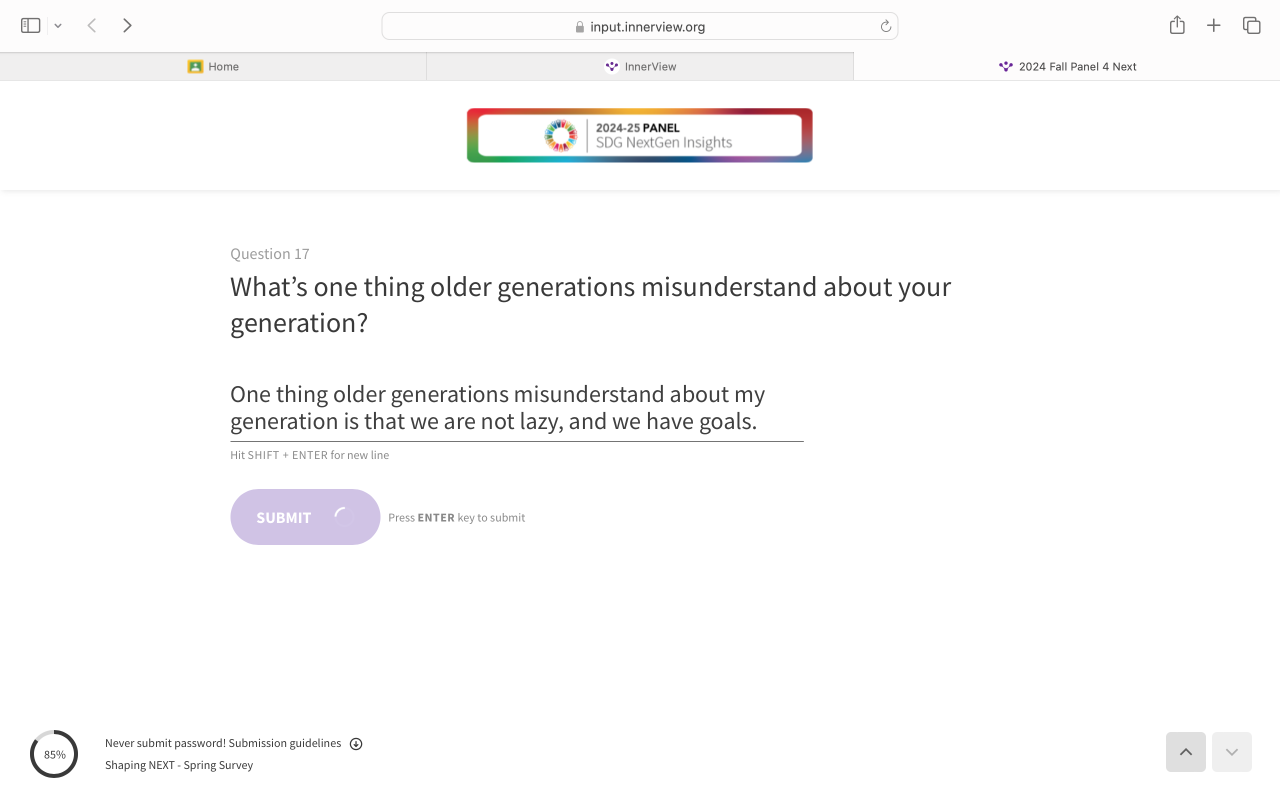Open the sidebar options dropdown chevron
This screenshot has width=1280, height=800.
click(x=58, y=26)
